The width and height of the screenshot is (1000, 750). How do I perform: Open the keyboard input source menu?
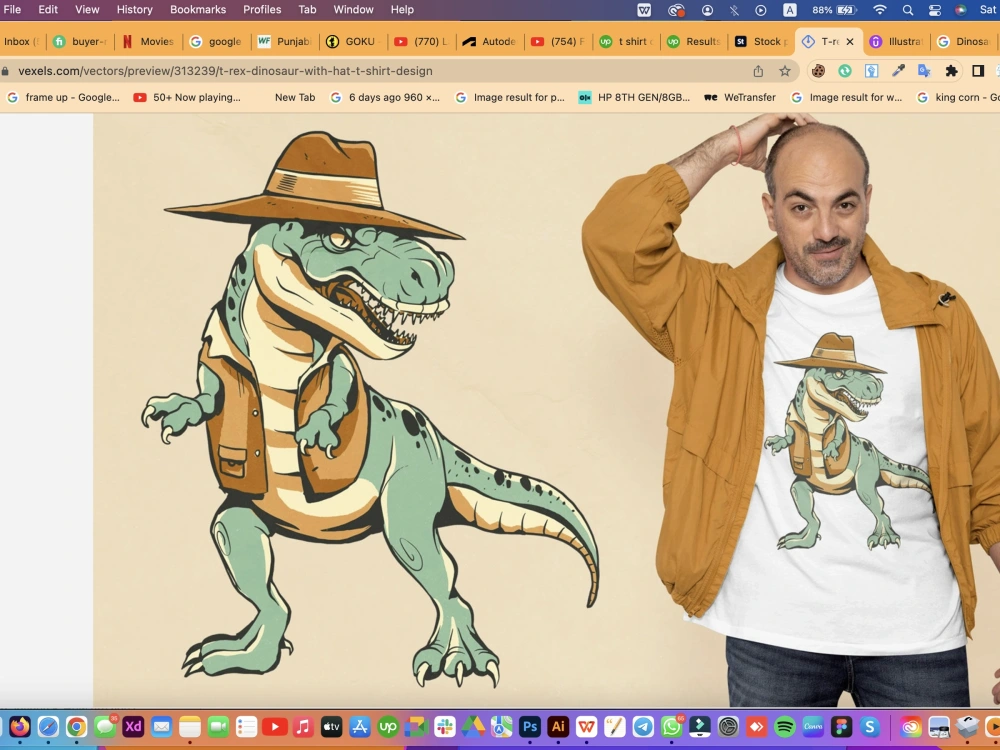coord(790,10)
